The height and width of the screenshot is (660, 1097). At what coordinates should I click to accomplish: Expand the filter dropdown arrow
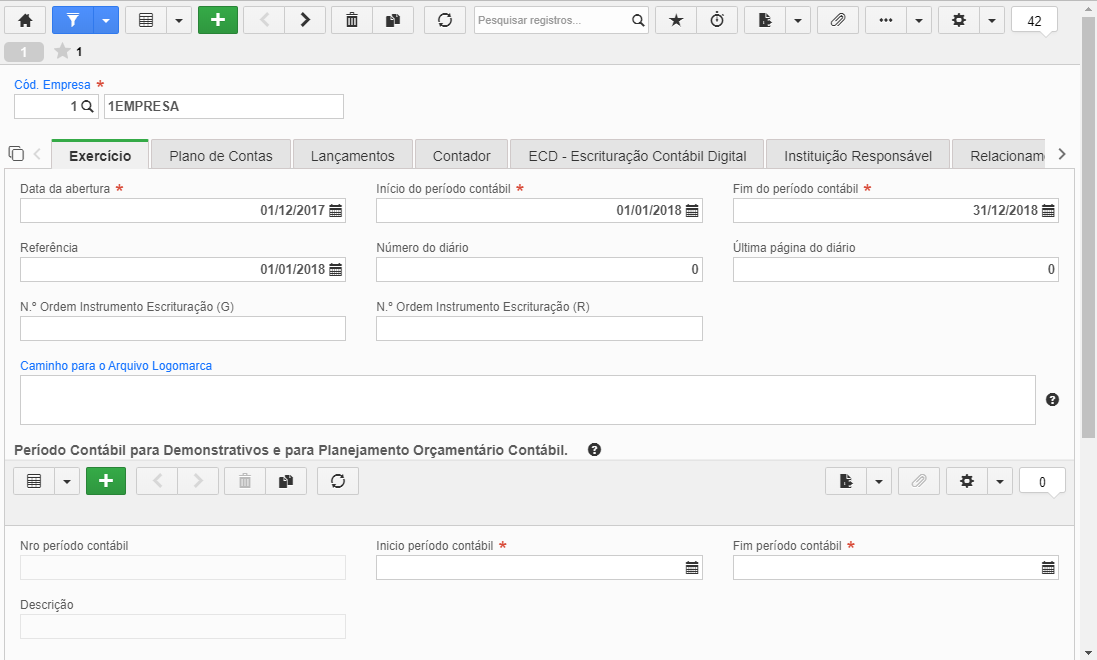point(106,20)
